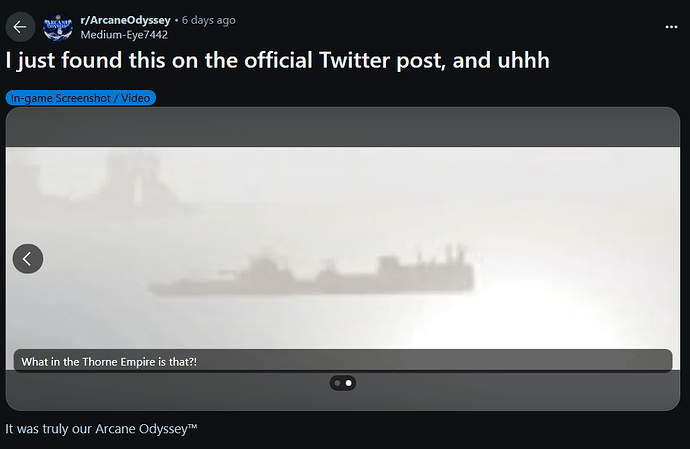690x449 pixels.
Task: Open the post's three-dot overflow menu
Action: click(671, 27)
